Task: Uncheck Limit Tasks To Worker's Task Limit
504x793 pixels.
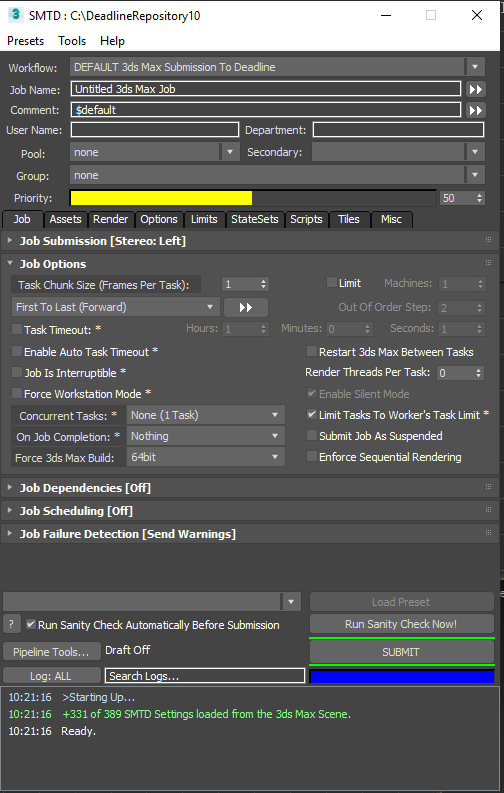Action: pyautogui.click(x=312, y=415)
